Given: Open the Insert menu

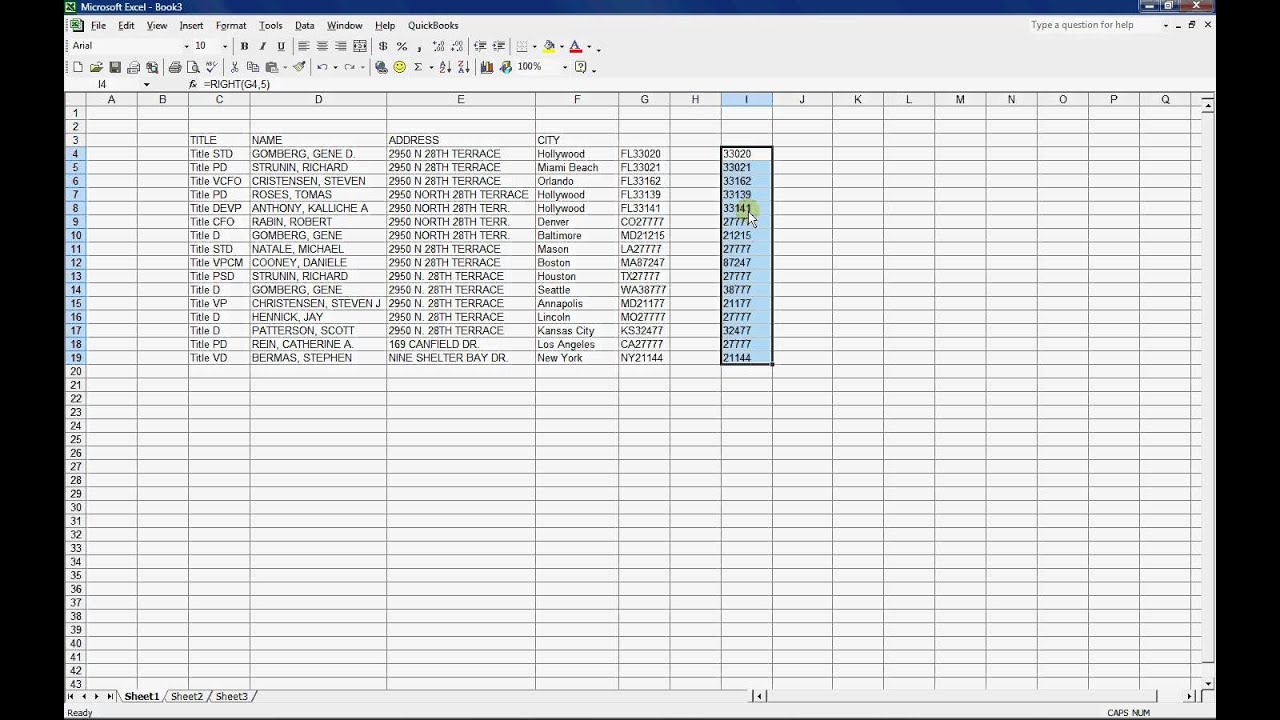Looking at the screenshot, I should [x=191, y=25].
